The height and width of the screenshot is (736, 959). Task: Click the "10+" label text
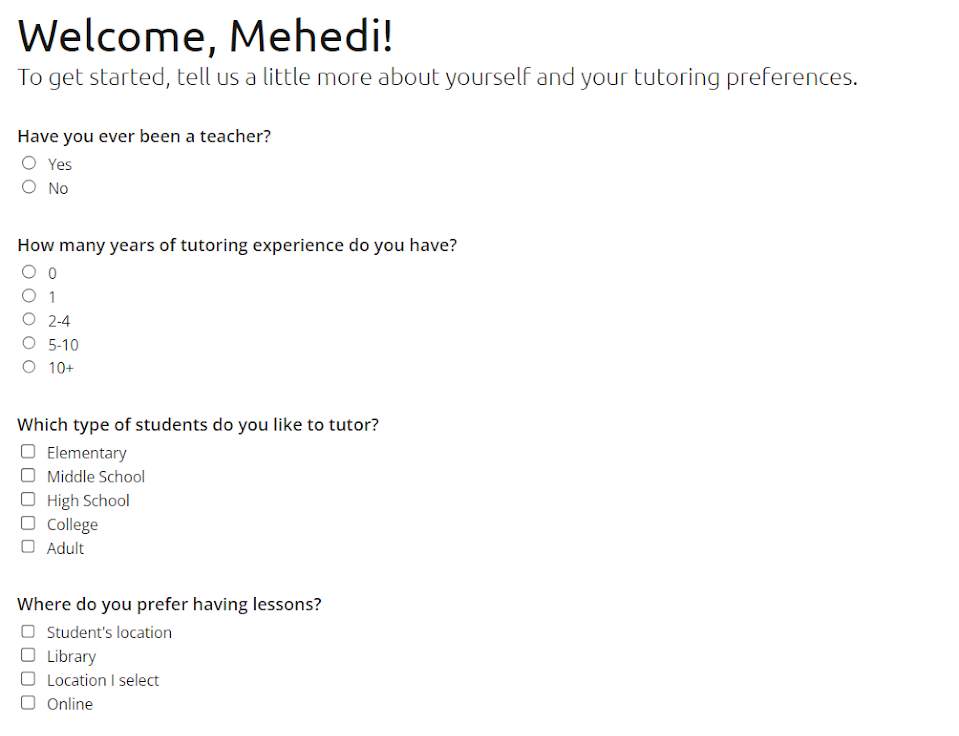[x=60, y=367]
